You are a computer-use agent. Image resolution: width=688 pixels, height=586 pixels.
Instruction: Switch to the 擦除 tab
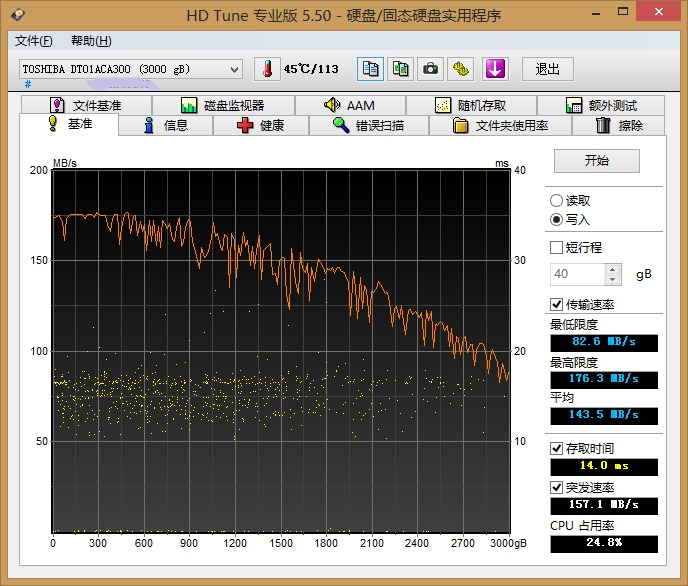[619, 126]
